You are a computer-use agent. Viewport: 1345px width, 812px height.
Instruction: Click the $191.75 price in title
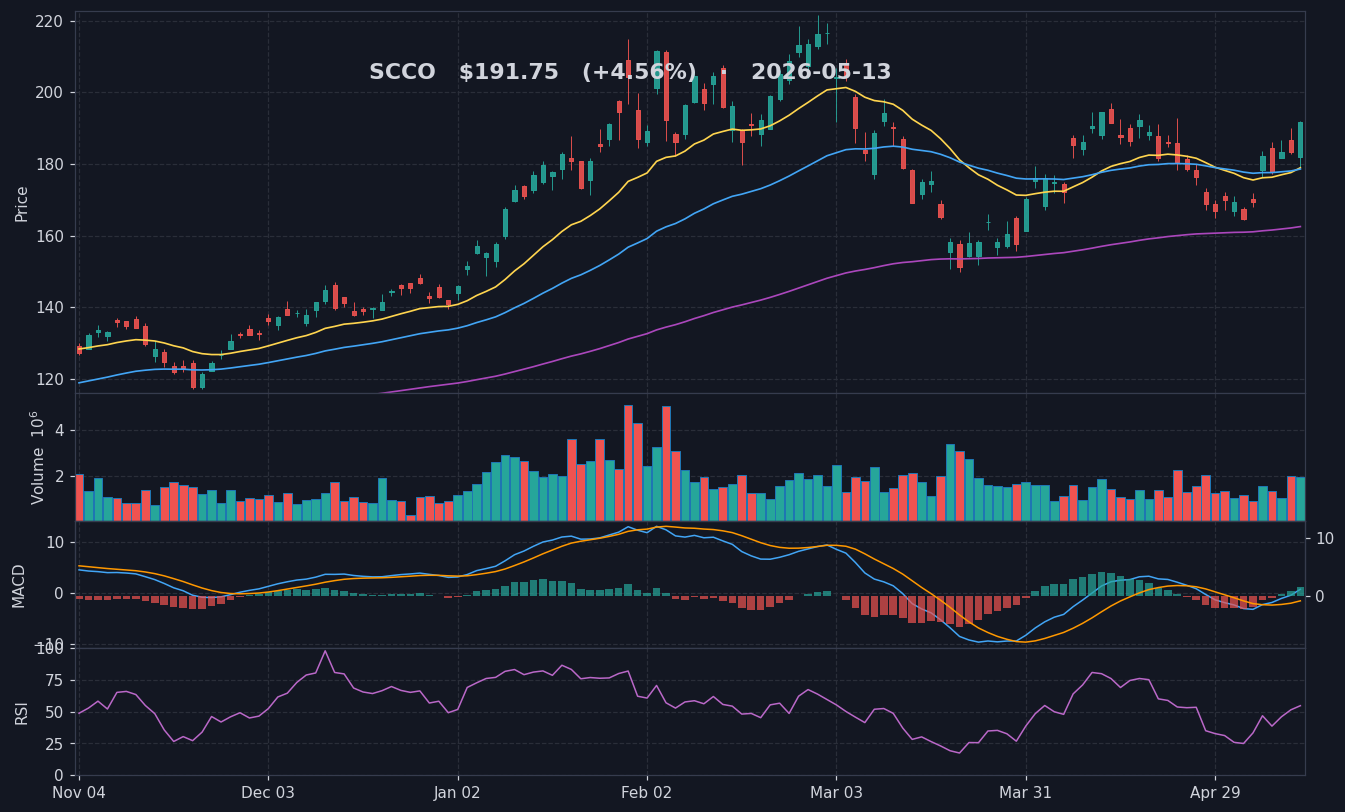(x=509, y=73)
